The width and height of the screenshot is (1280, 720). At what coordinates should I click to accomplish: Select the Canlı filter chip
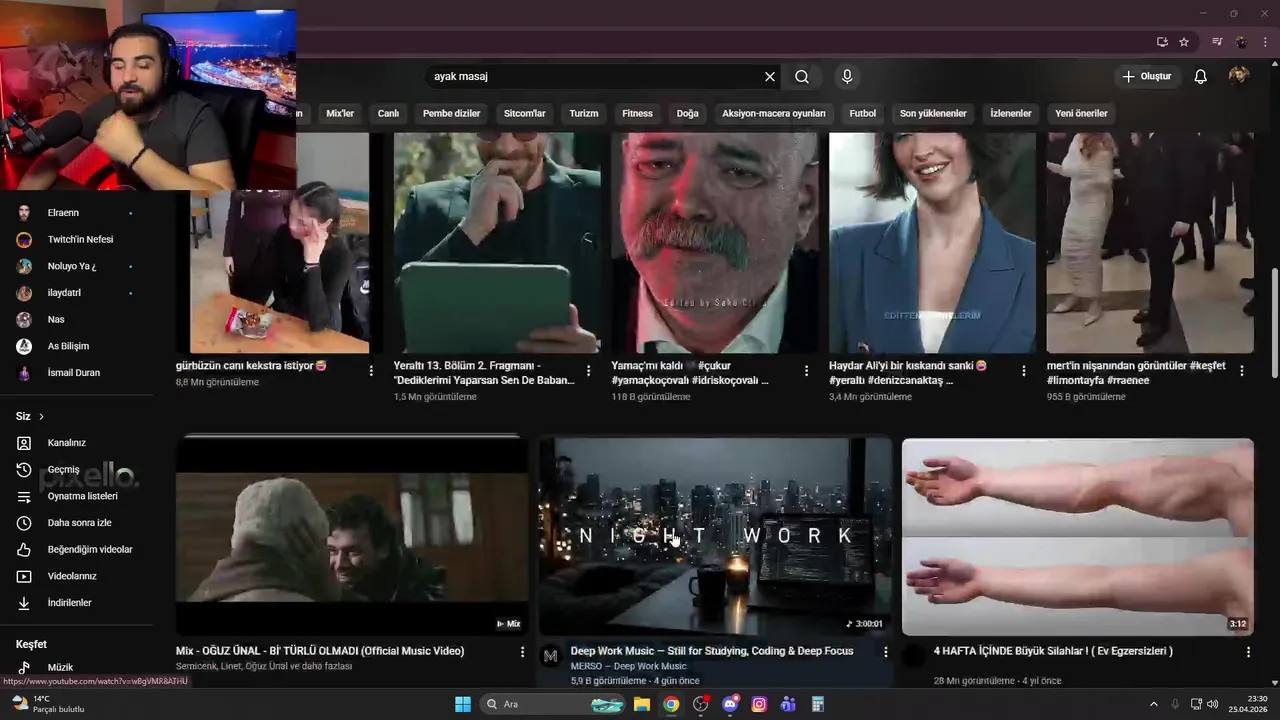click(x=388, y=113)
